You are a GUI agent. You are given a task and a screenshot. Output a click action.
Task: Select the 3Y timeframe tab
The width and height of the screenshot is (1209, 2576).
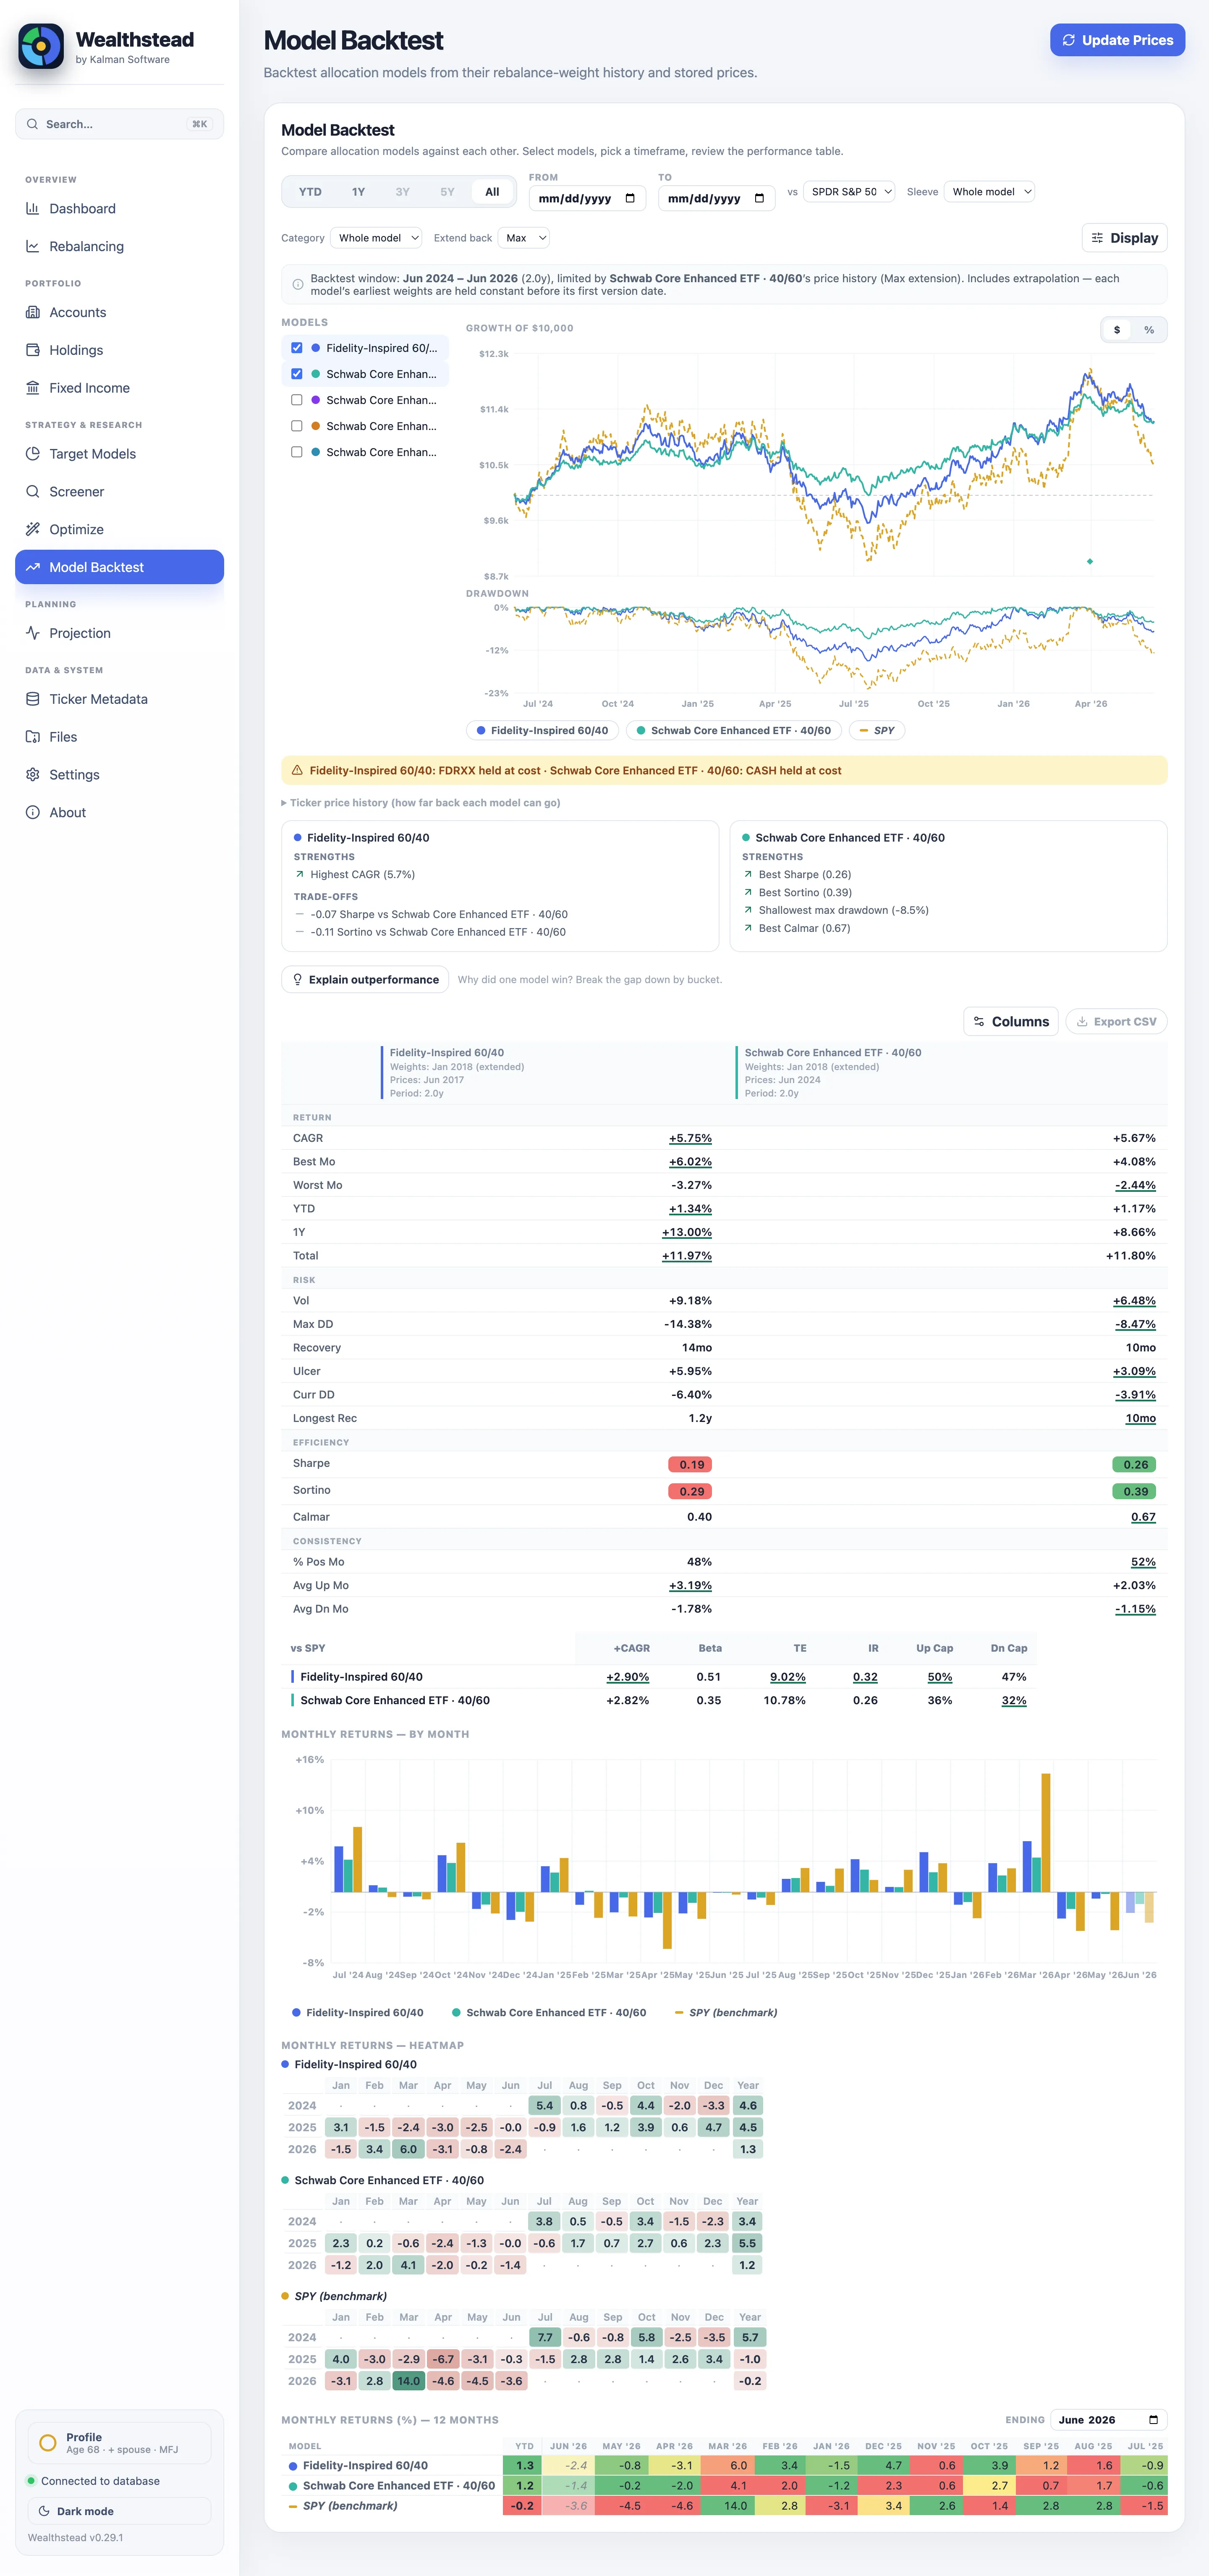(403, 192)
